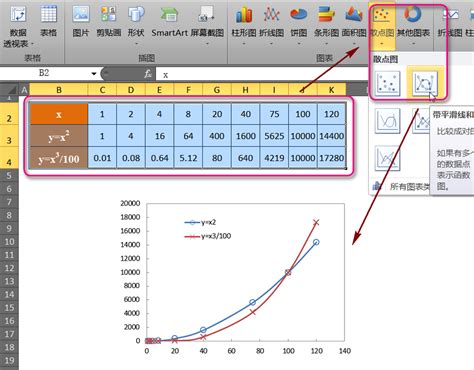Choose scatter with smooth lines and markers
Screen dimensions: 474x370
(425, 83)
